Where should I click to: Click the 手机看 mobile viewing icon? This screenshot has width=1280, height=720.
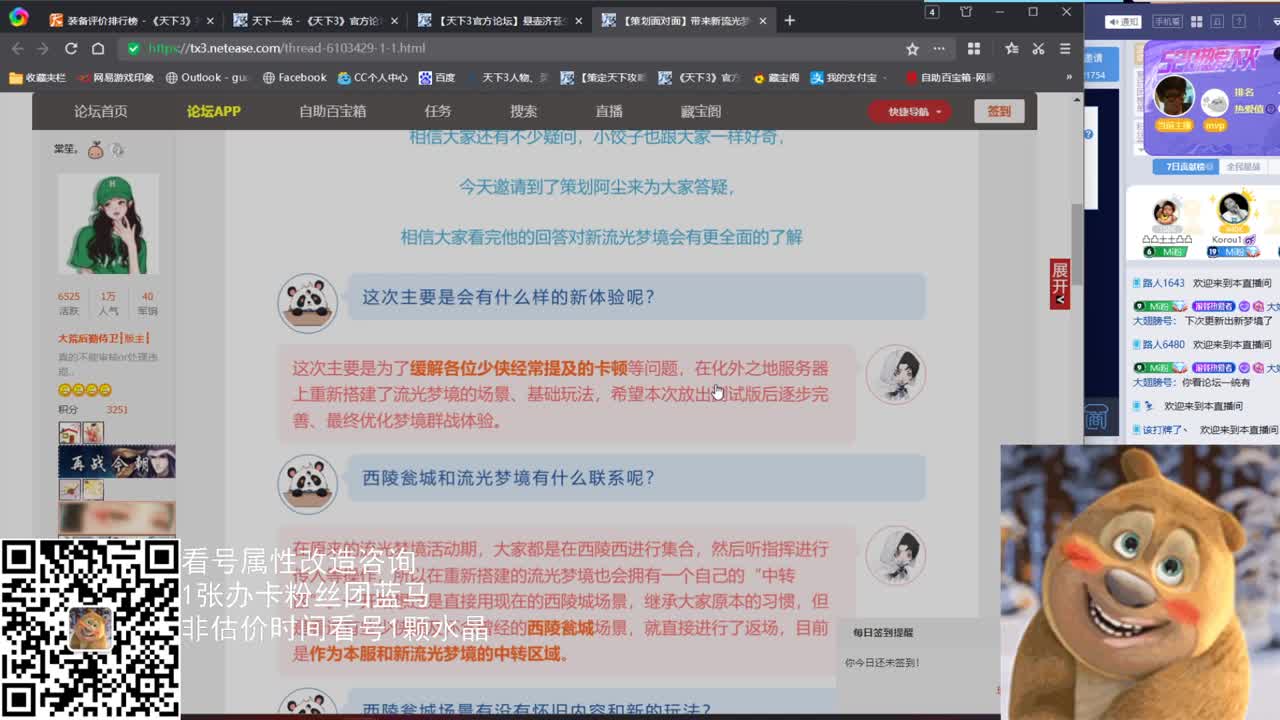(1166, 20)
